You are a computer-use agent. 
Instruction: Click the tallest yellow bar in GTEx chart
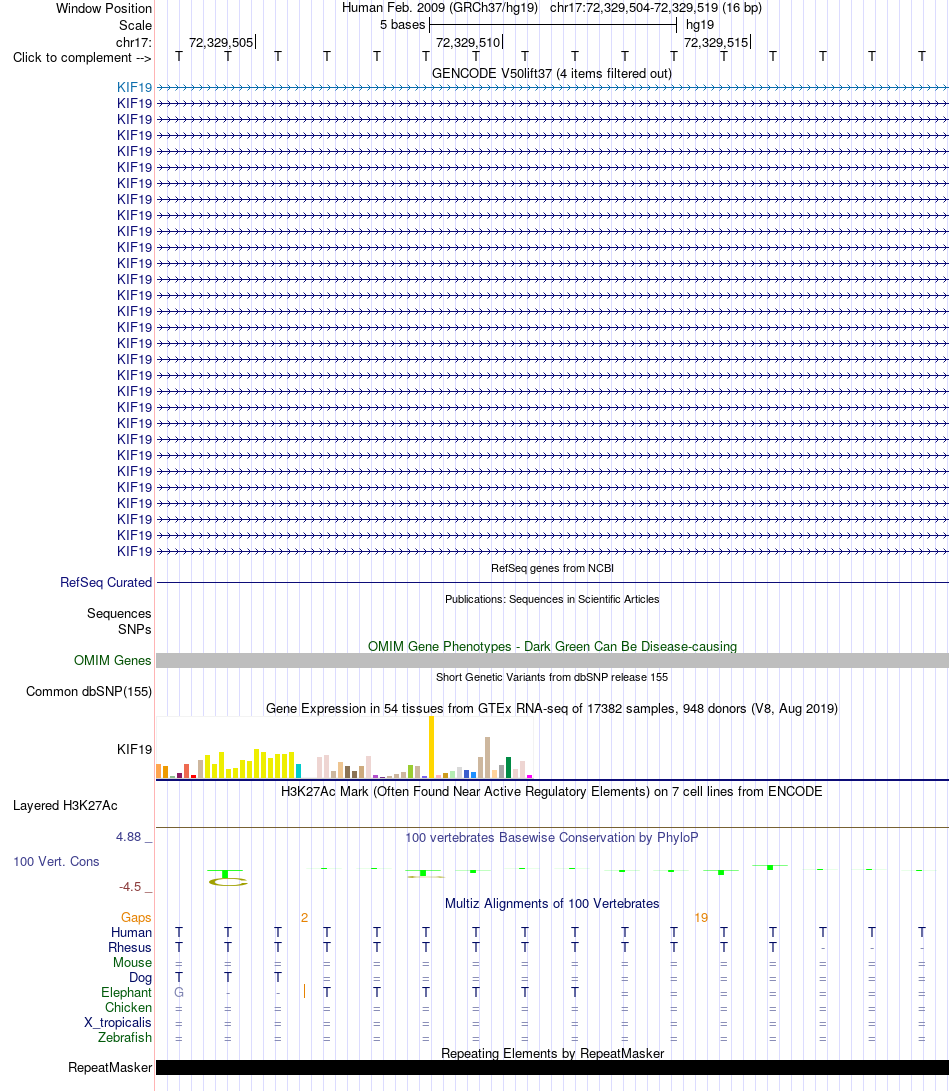tap(432, 747)
